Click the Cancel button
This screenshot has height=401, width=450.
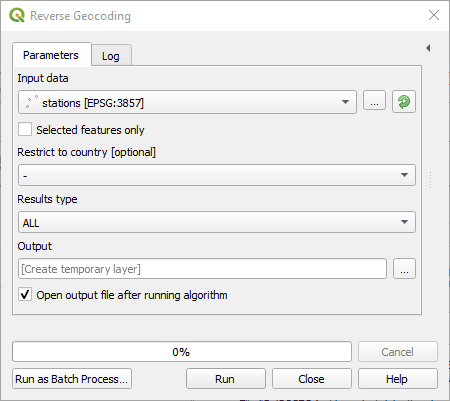coord(398,352)
